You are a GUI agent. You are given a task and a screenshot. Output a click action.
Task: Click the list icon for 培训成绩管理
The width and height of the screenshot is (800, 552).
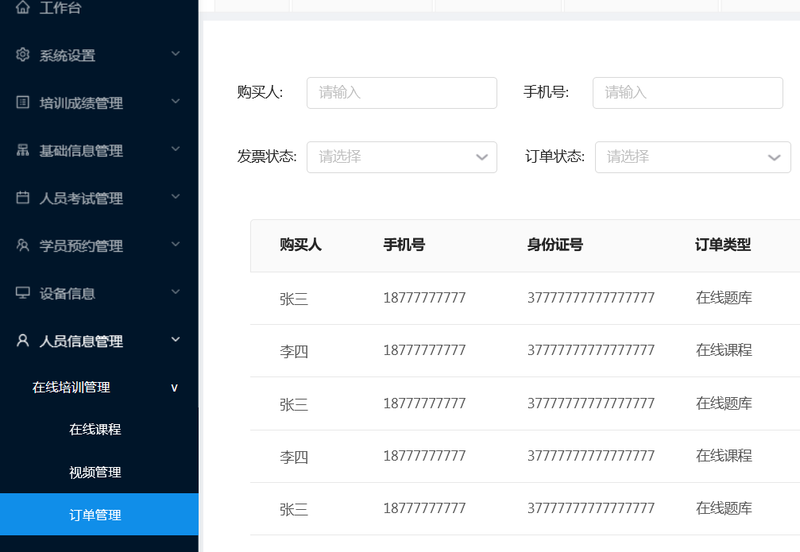[22, 102]
